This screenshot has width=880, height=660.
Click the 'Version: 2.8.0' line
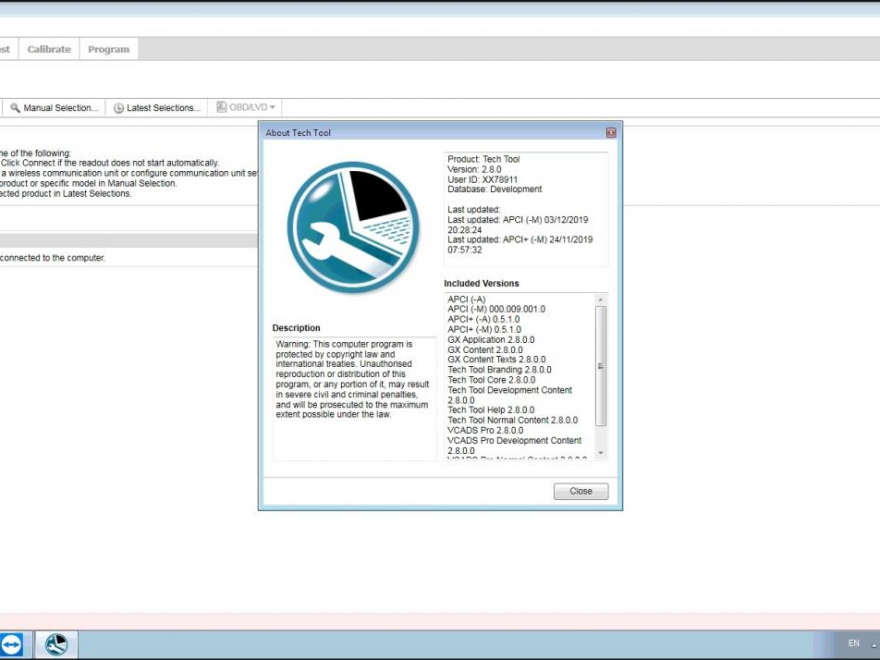pos(474,169)
